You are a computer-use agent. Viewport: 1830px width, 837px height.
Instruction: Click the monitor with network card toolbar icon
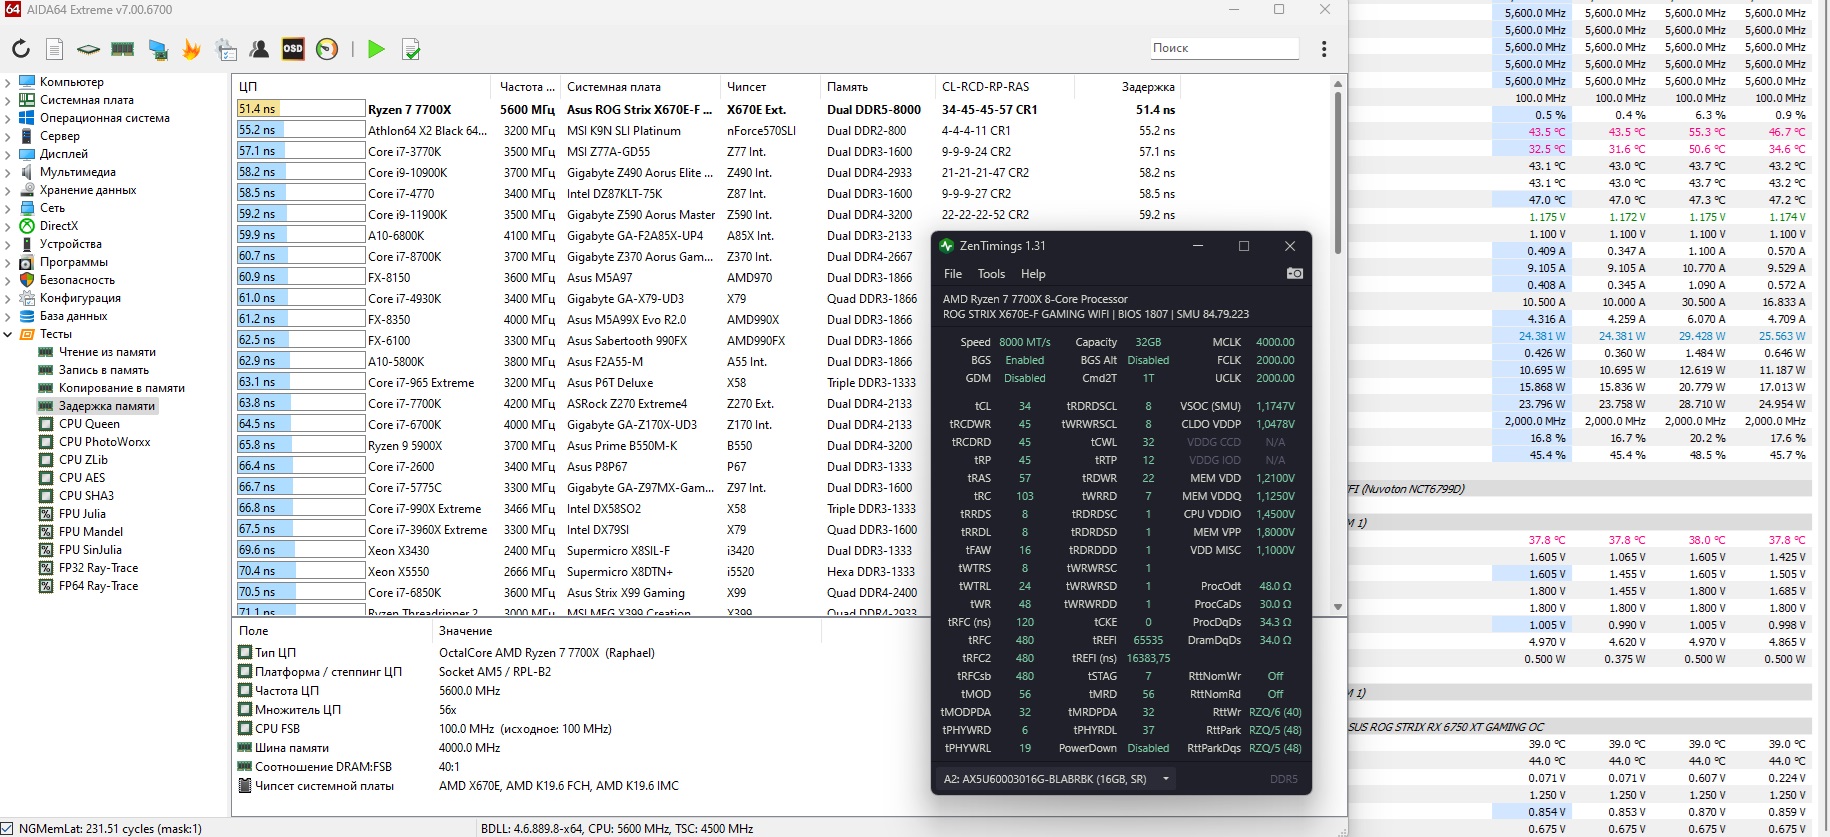(x=158, y=49)
